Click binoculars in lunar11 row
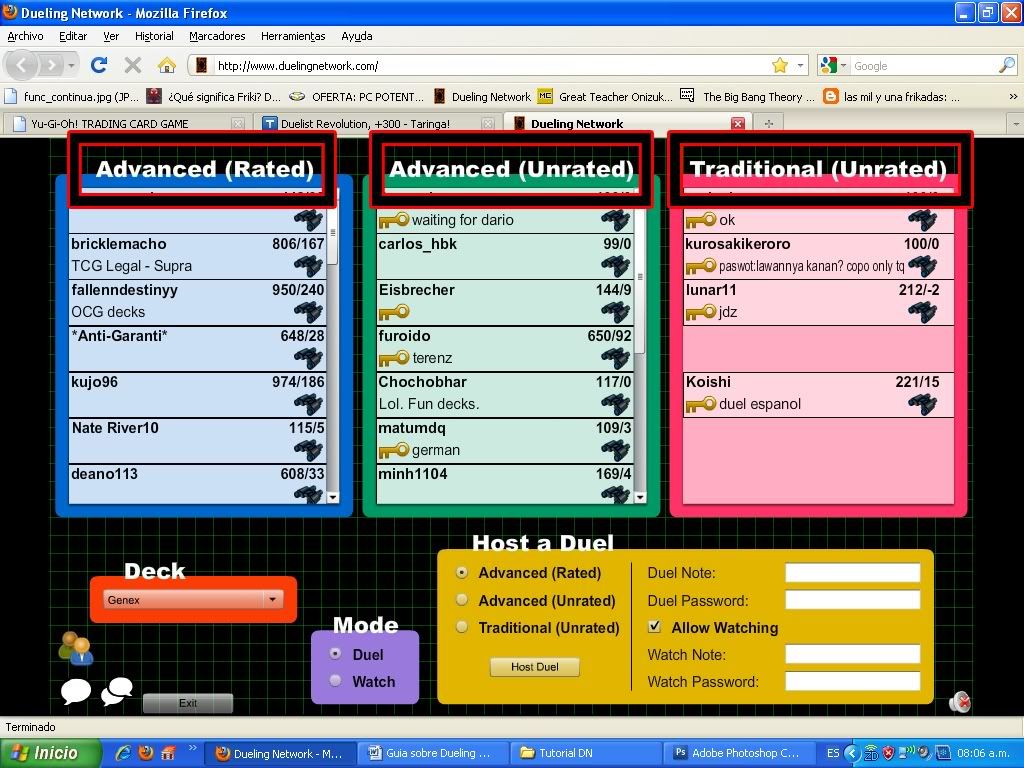1024x768 pixels. pos(922,312)
